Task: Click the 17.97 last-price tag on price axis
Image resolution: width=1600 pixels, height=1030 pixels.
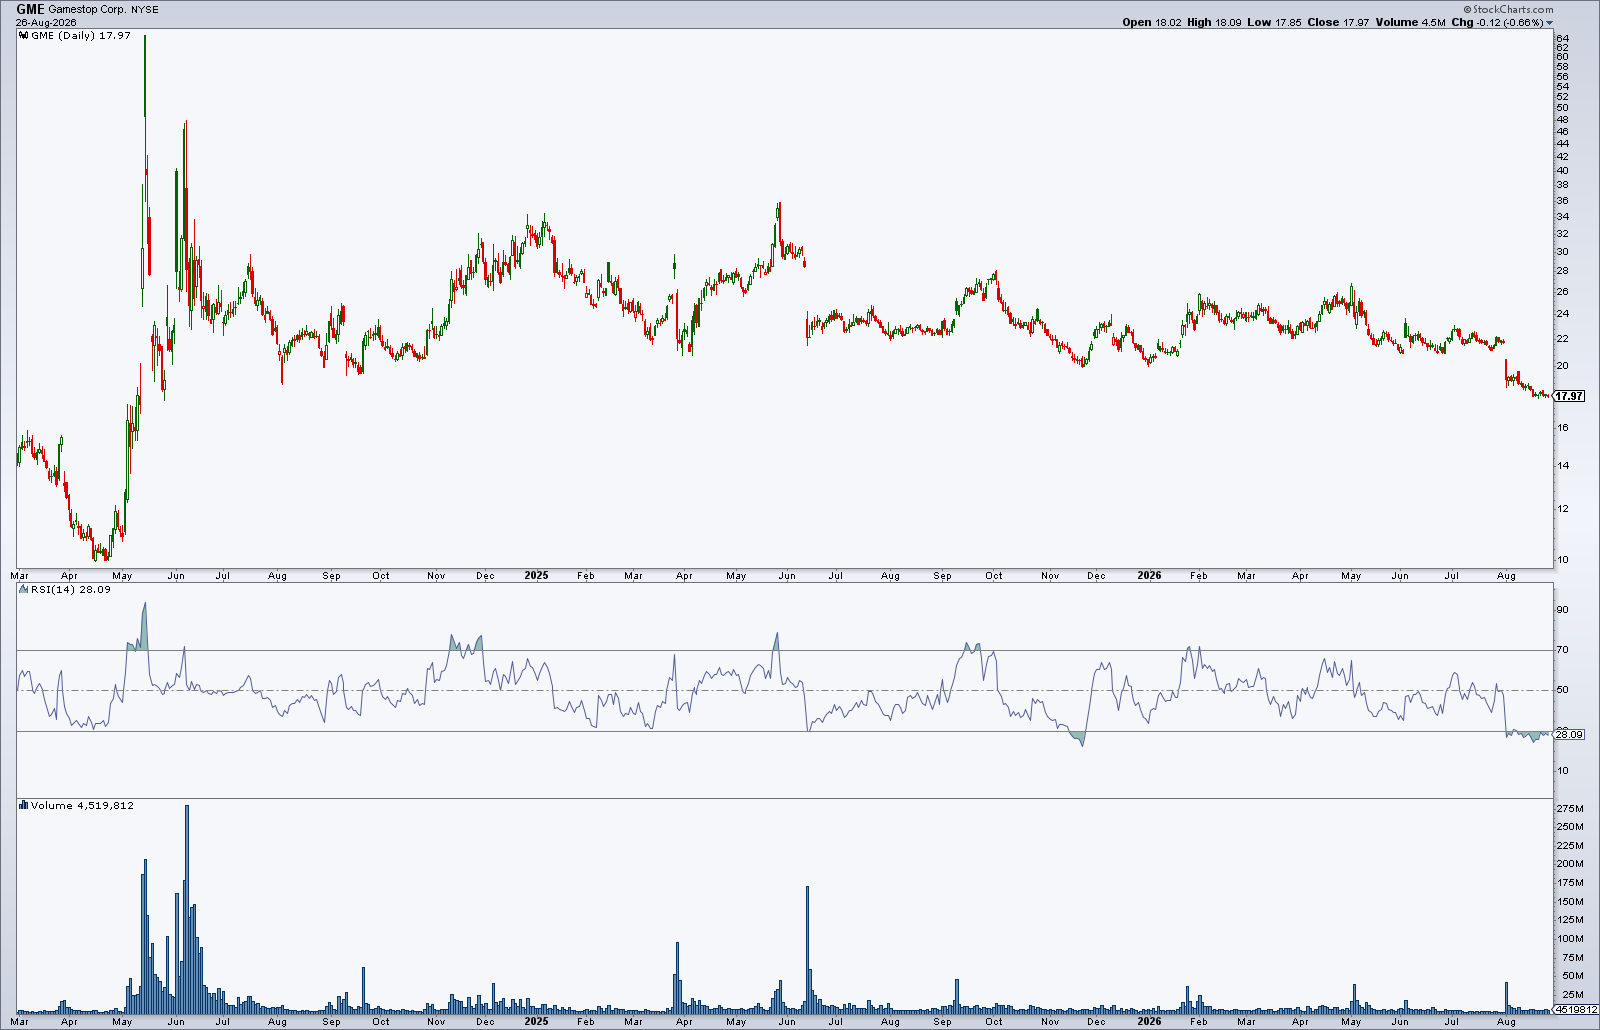Action: click(1569, 396)
